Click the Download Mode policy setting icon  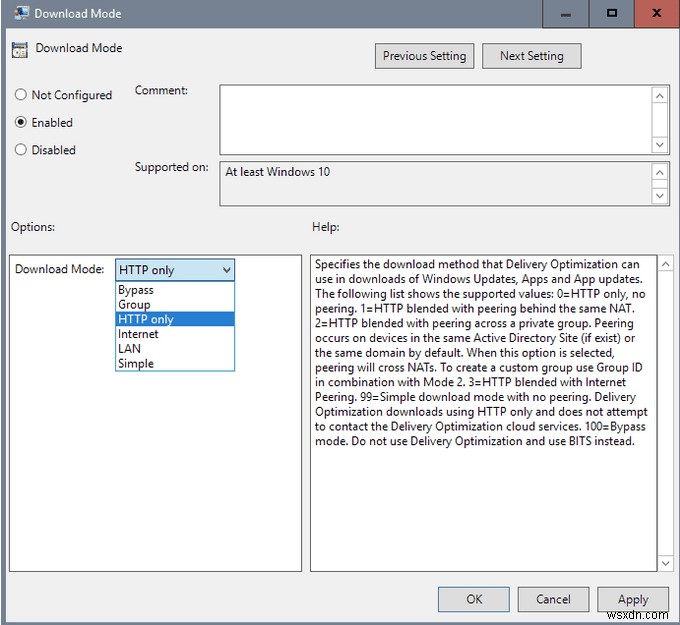click(x=20, y=50)
